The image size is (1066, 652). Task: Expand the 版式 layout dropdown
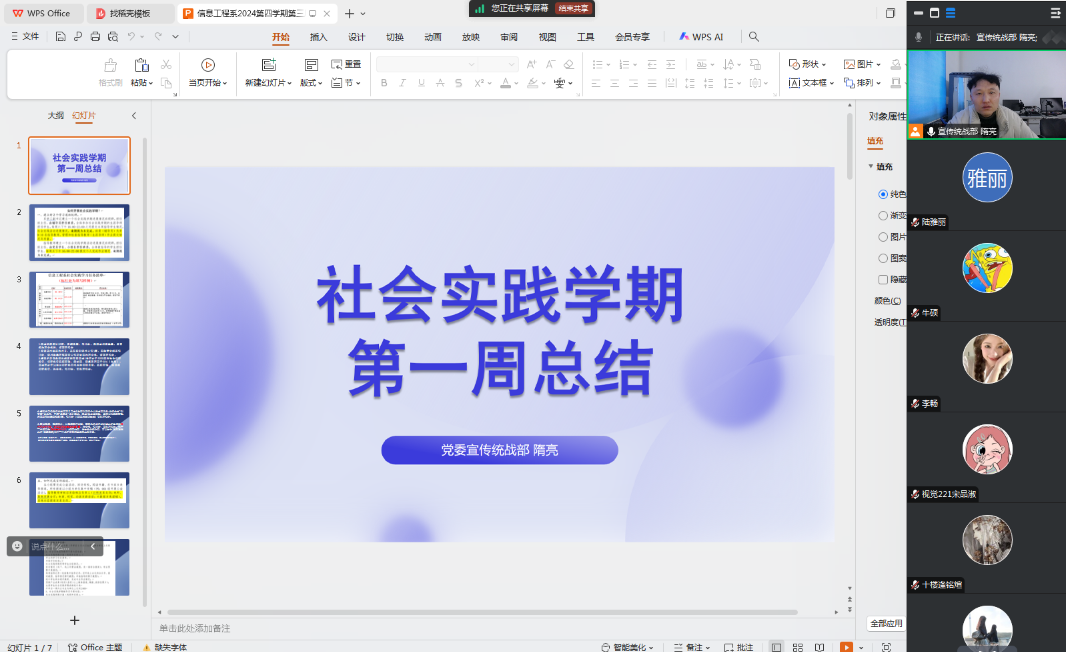pos(313,83)
